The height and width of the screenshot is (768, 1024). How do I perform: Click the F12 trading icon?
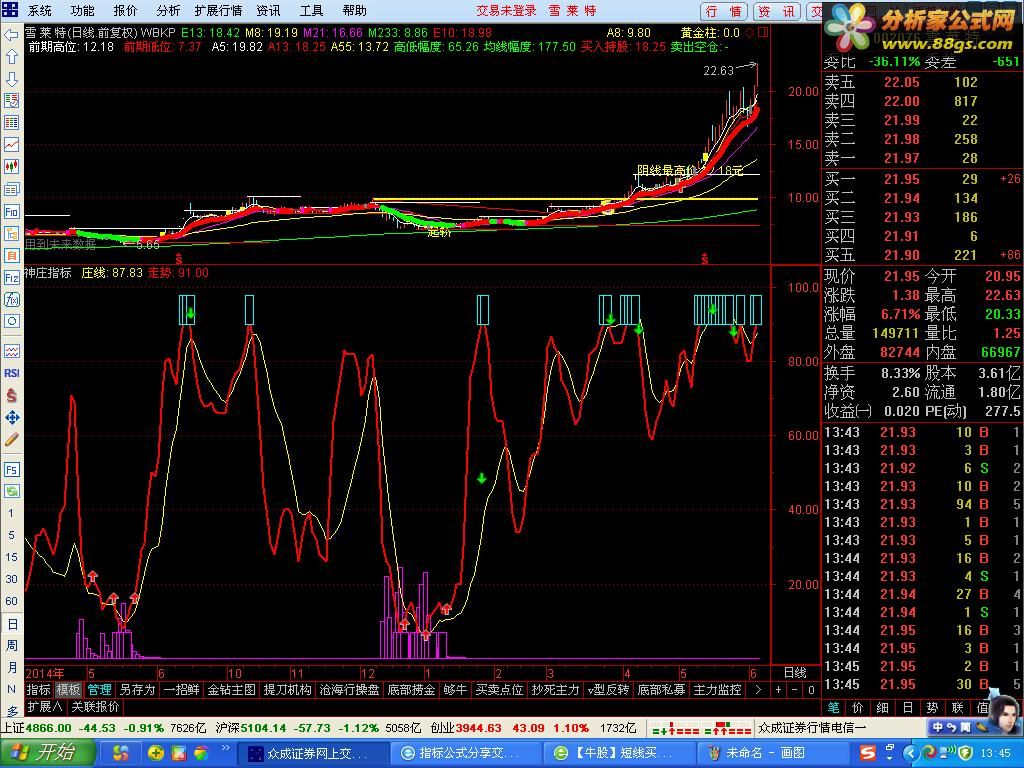[11, 278]
